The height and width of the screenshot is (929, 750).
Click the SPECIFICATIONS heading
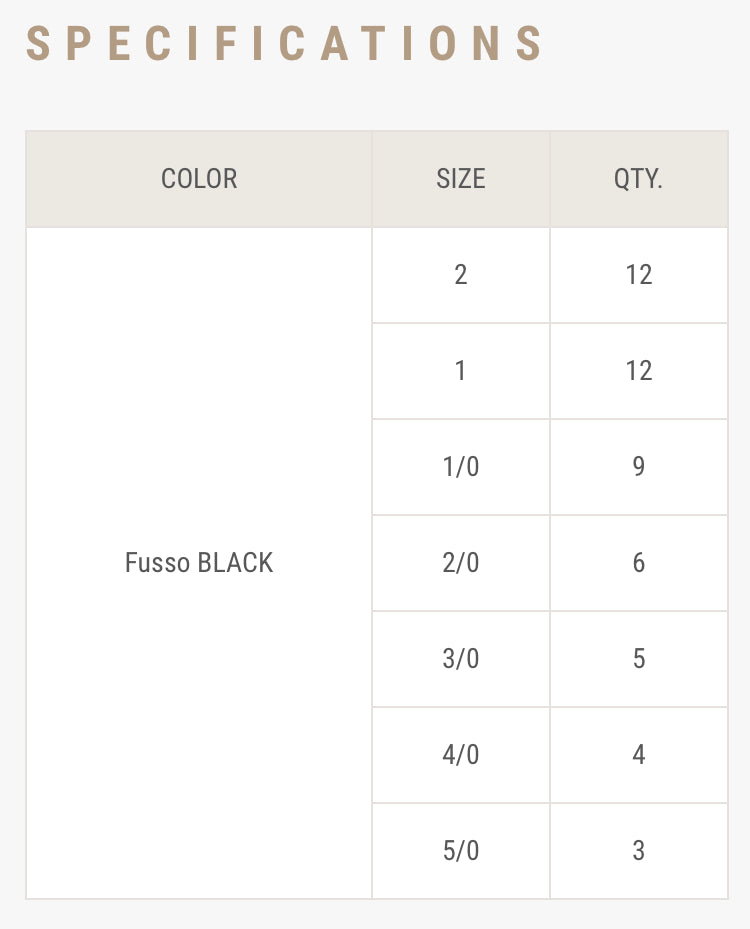(x=285, y=44)
